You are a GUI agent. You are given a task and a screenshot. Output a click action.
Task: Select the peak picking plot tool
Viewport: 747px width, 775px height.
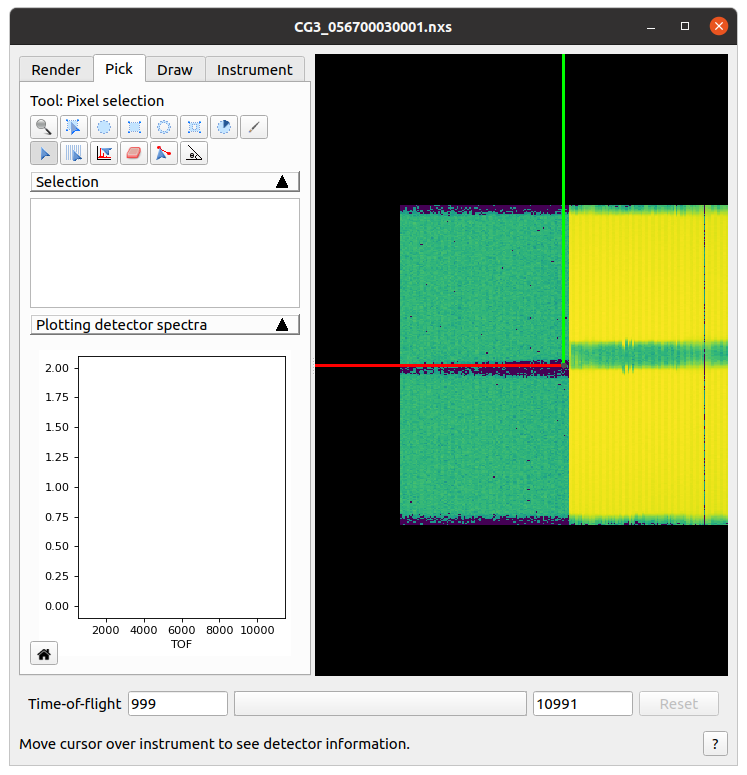coord(104,153)
